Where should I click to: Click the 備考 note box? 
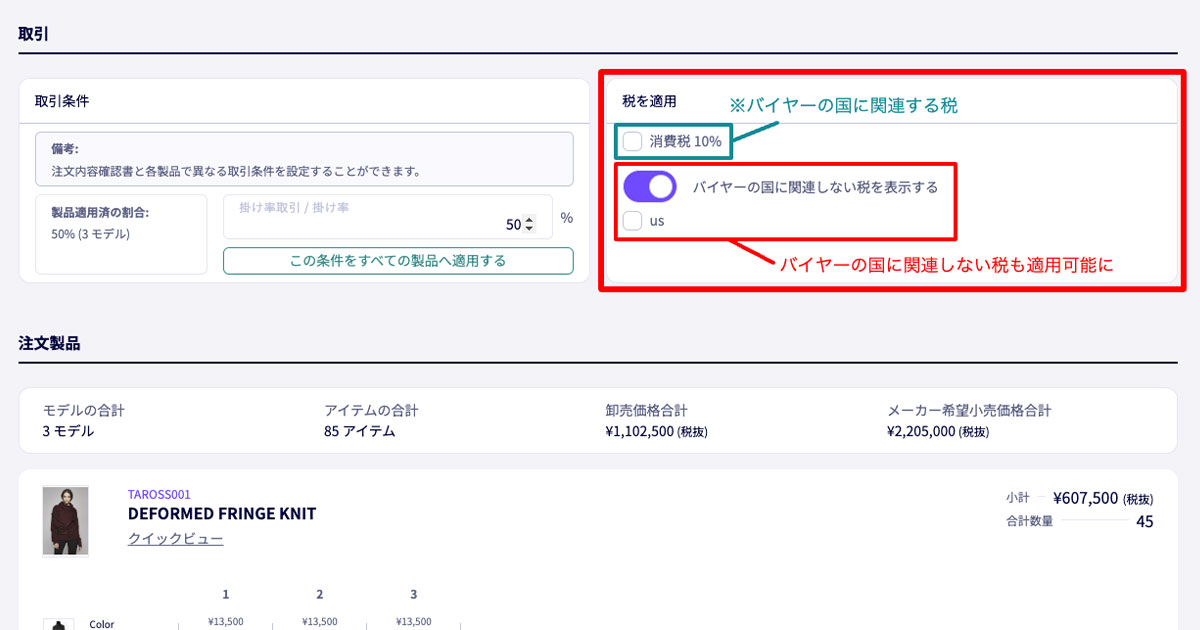(304, 159)
